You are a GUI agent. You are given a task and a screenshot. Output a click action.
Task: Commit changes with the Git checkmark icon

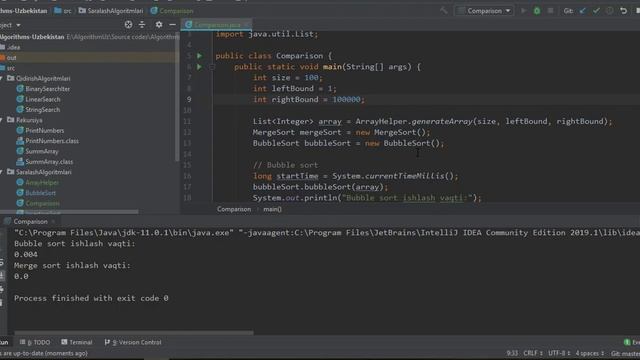click(596, 11)
